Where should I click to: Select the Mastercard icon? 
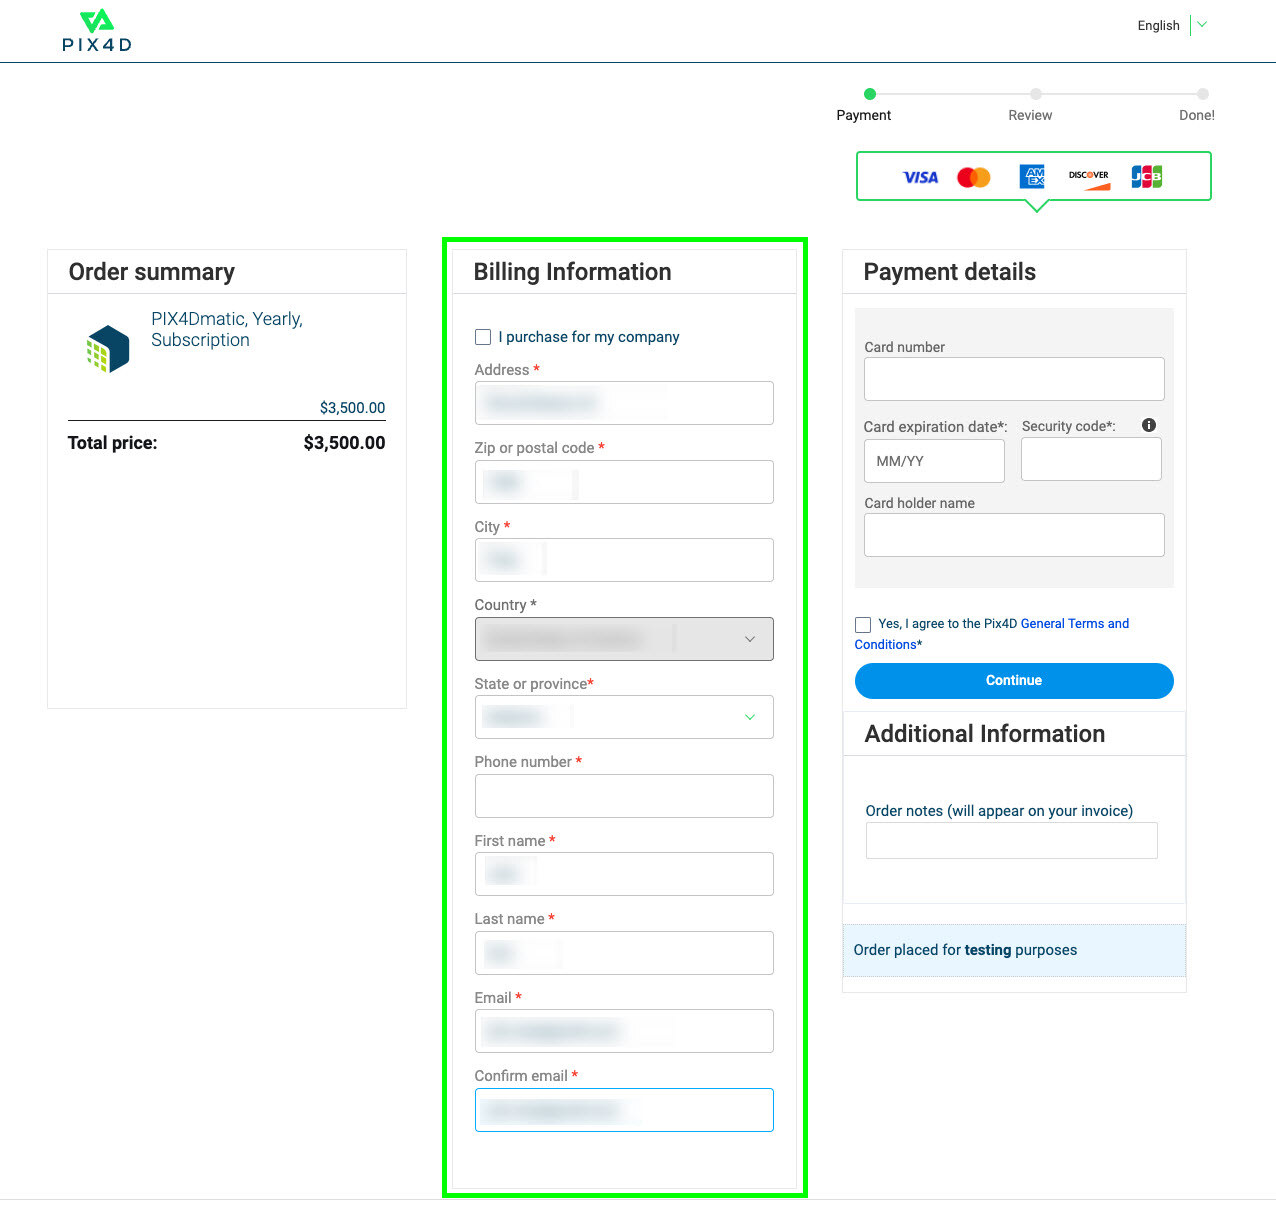point(973,177)
